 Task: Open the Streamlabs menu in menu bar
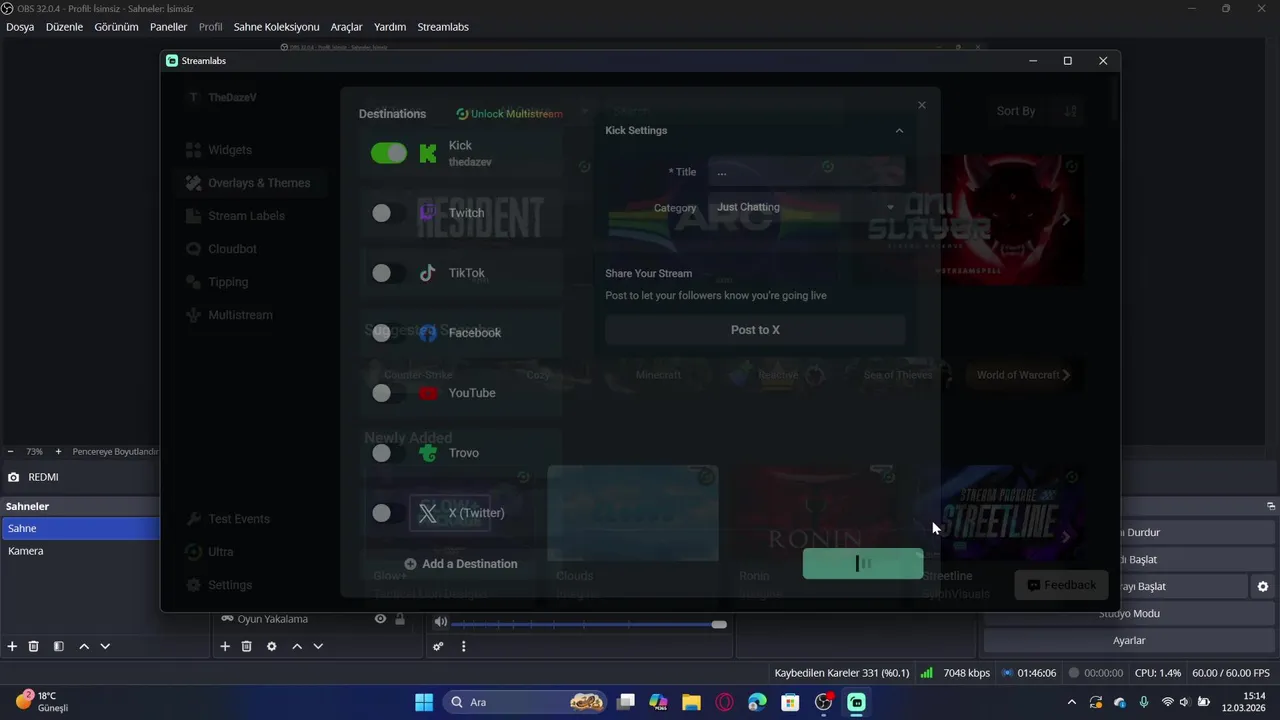coord(443,27)
